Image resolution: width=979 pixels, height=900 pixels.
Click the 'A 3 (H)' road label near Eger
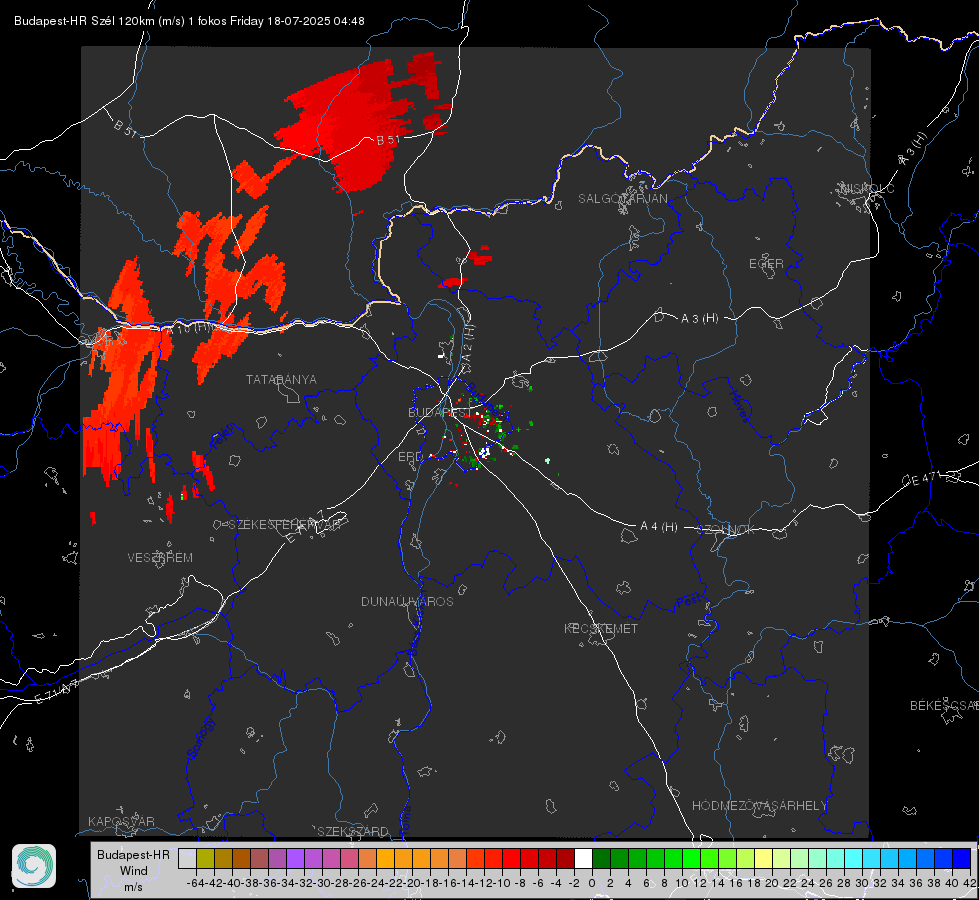699,319
